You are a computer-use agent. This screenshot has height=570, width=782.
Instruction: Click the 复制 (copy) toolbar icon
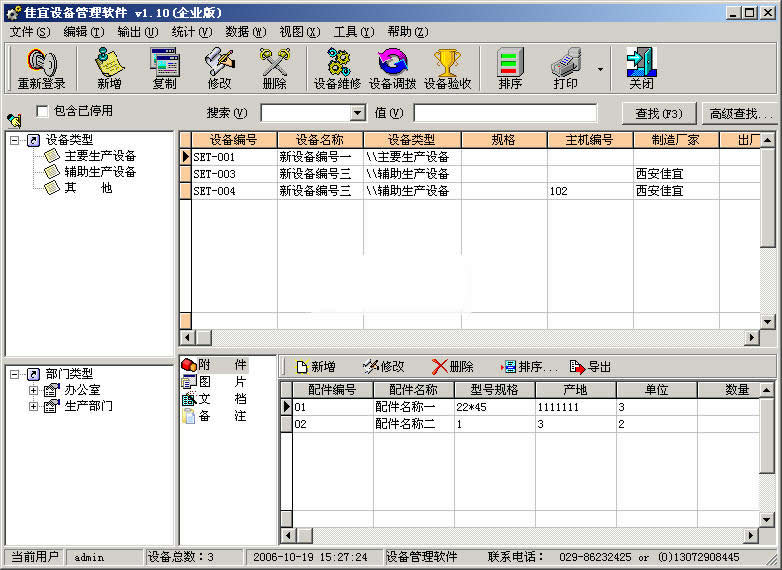click(164, 68)
